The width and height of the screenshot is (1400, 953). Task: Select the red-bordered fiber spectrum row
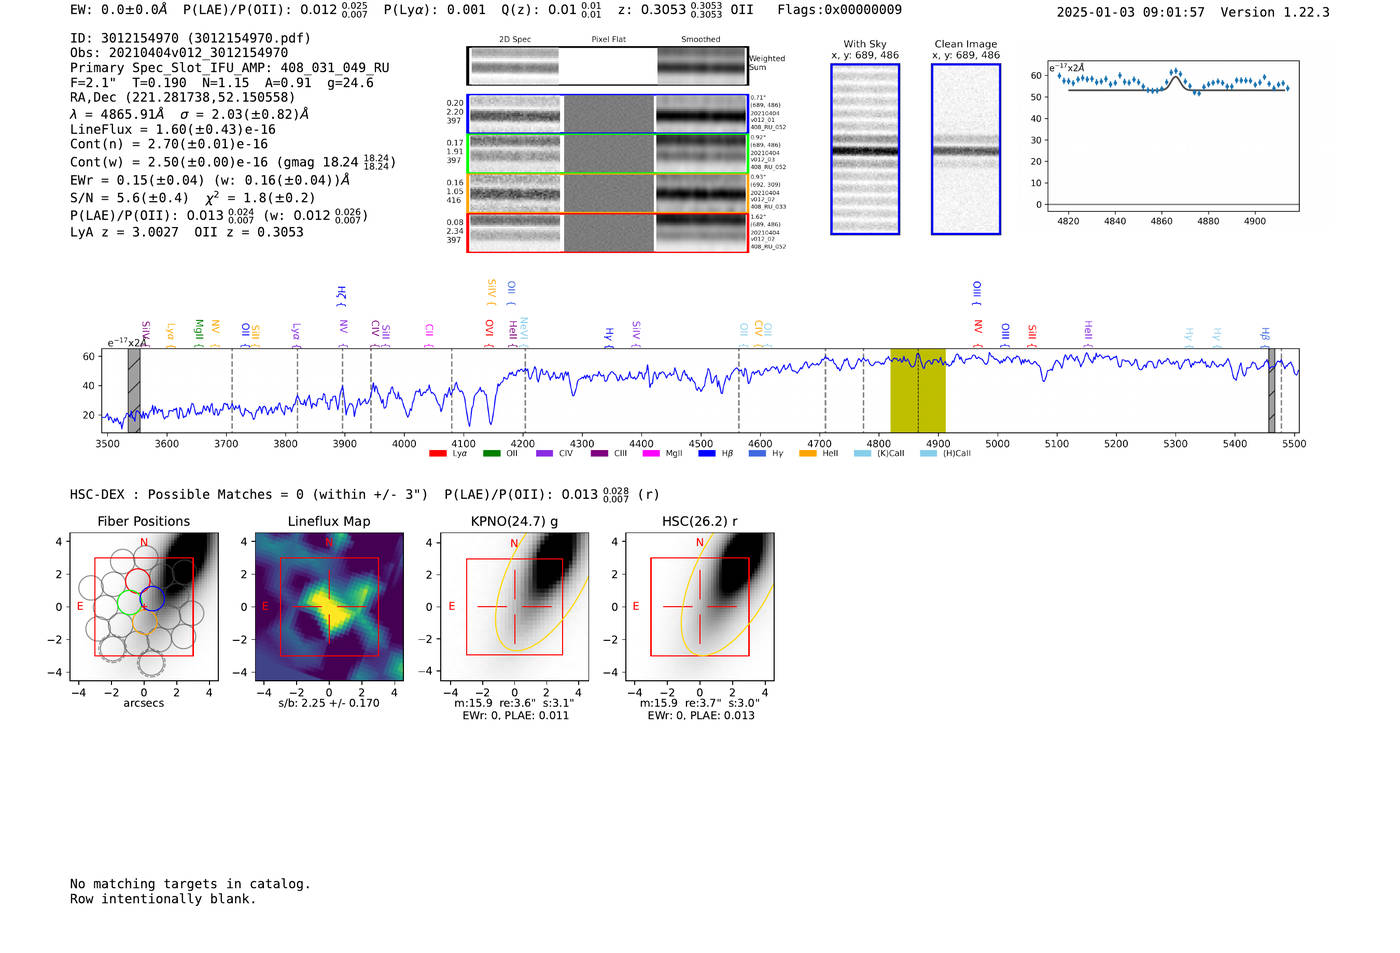[x=607, y=232]
